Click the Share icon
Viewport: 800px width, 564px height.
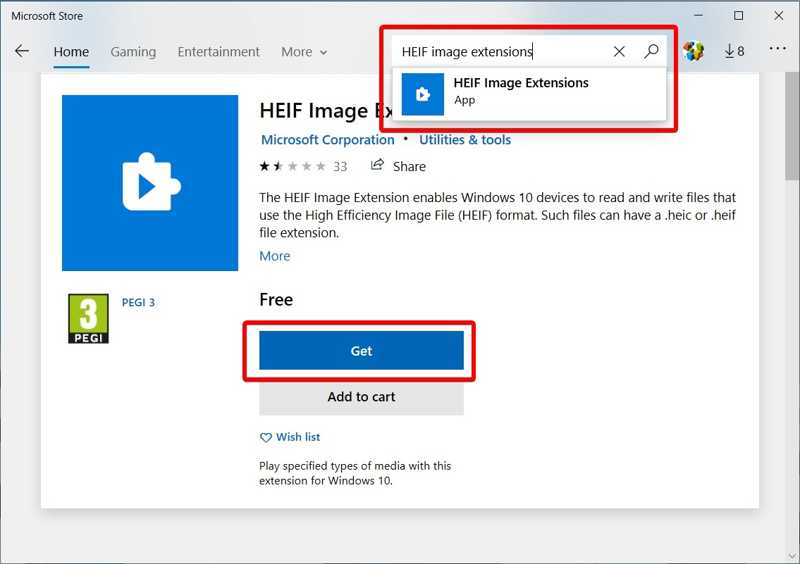[x=377, y=165]
